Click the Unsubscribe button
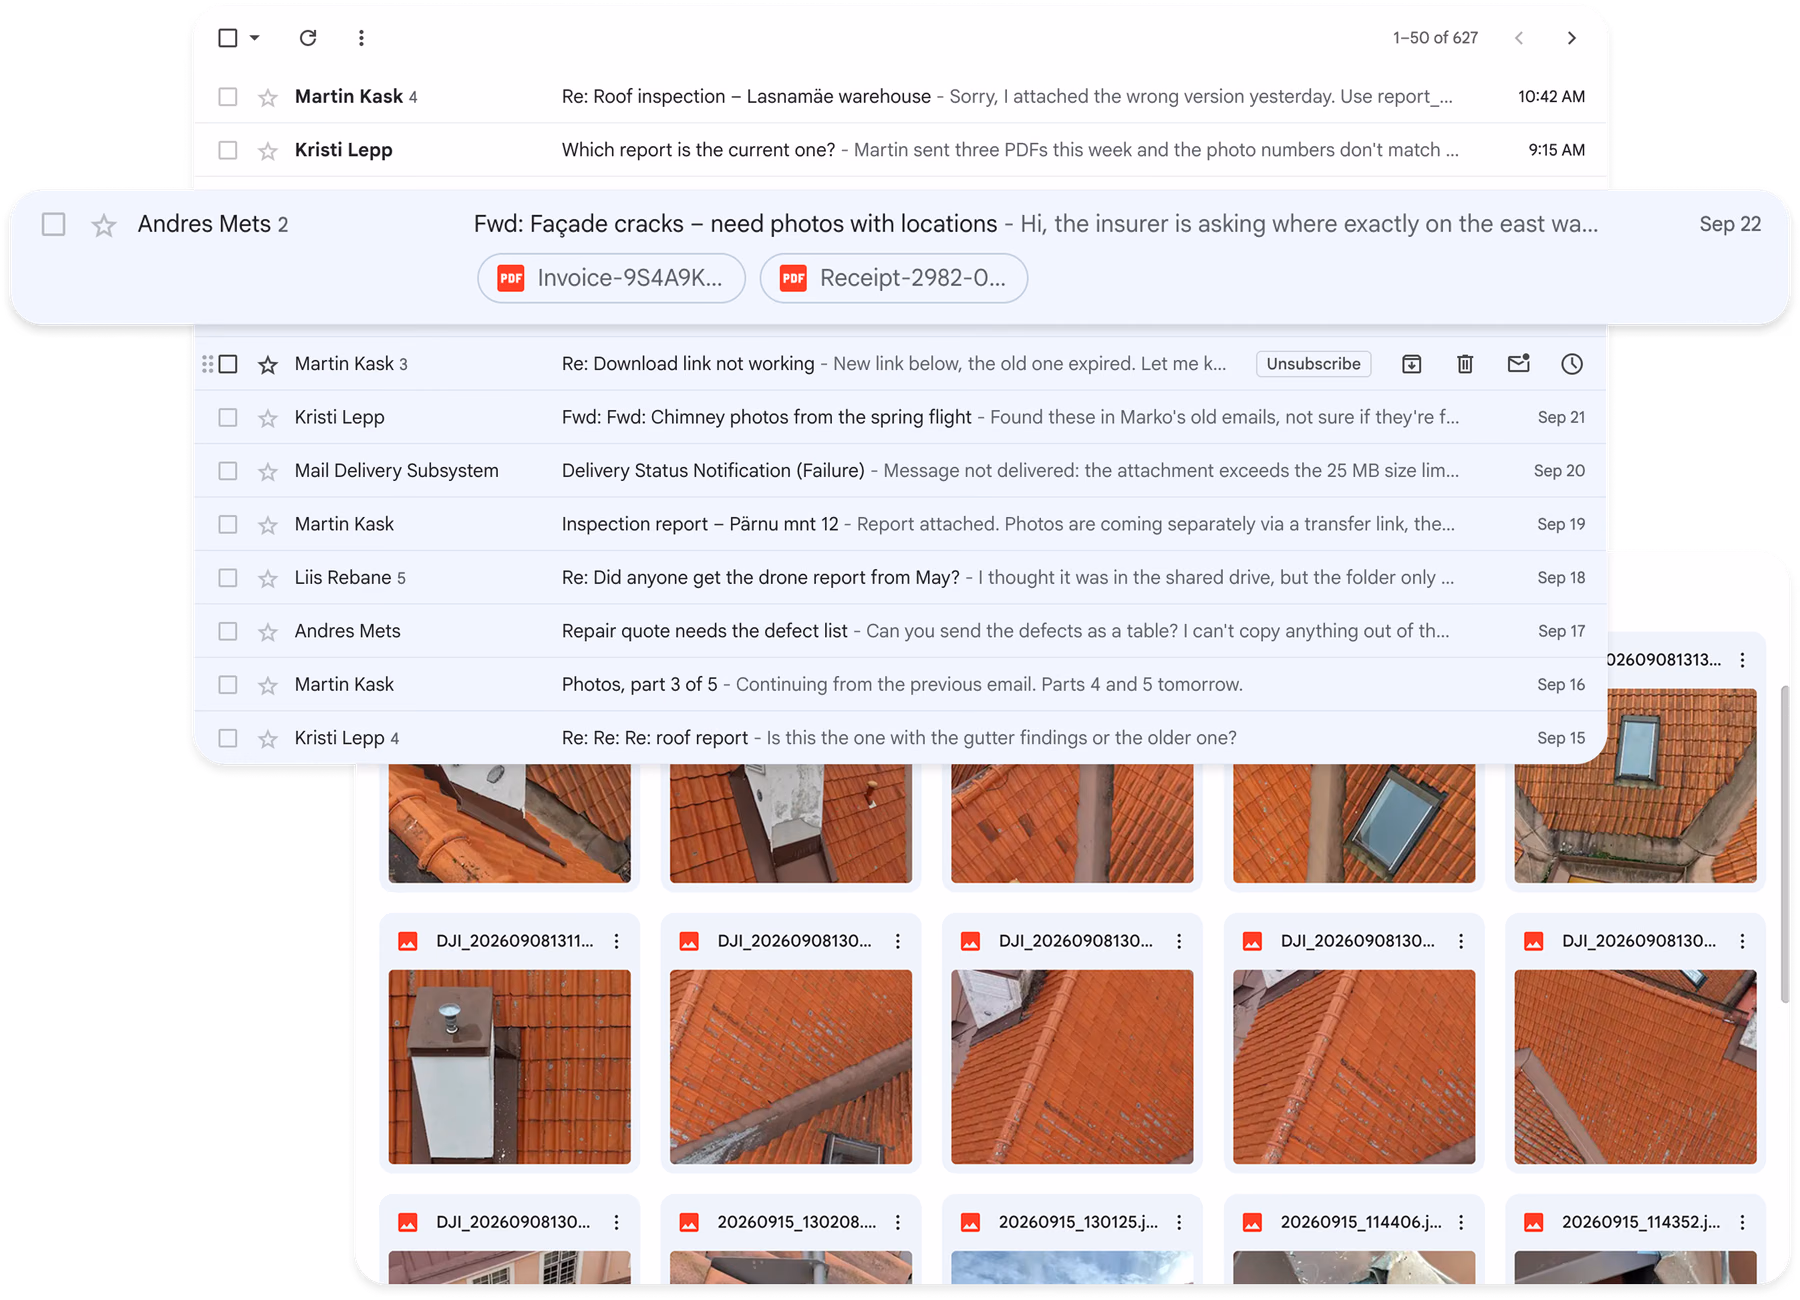The height and width of the screenshot is (1300, 1800). pyautogui.click(x=1313, y=364)
